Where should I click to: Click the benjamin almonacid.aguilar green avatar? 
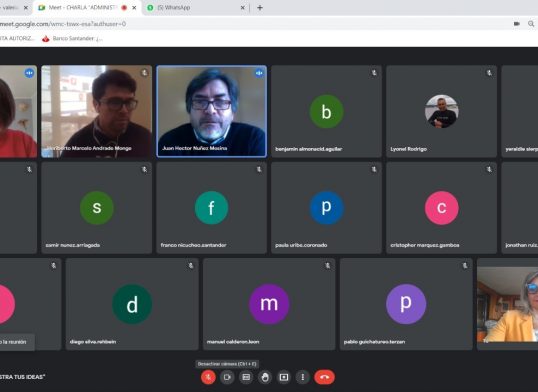tap(326, 111)
